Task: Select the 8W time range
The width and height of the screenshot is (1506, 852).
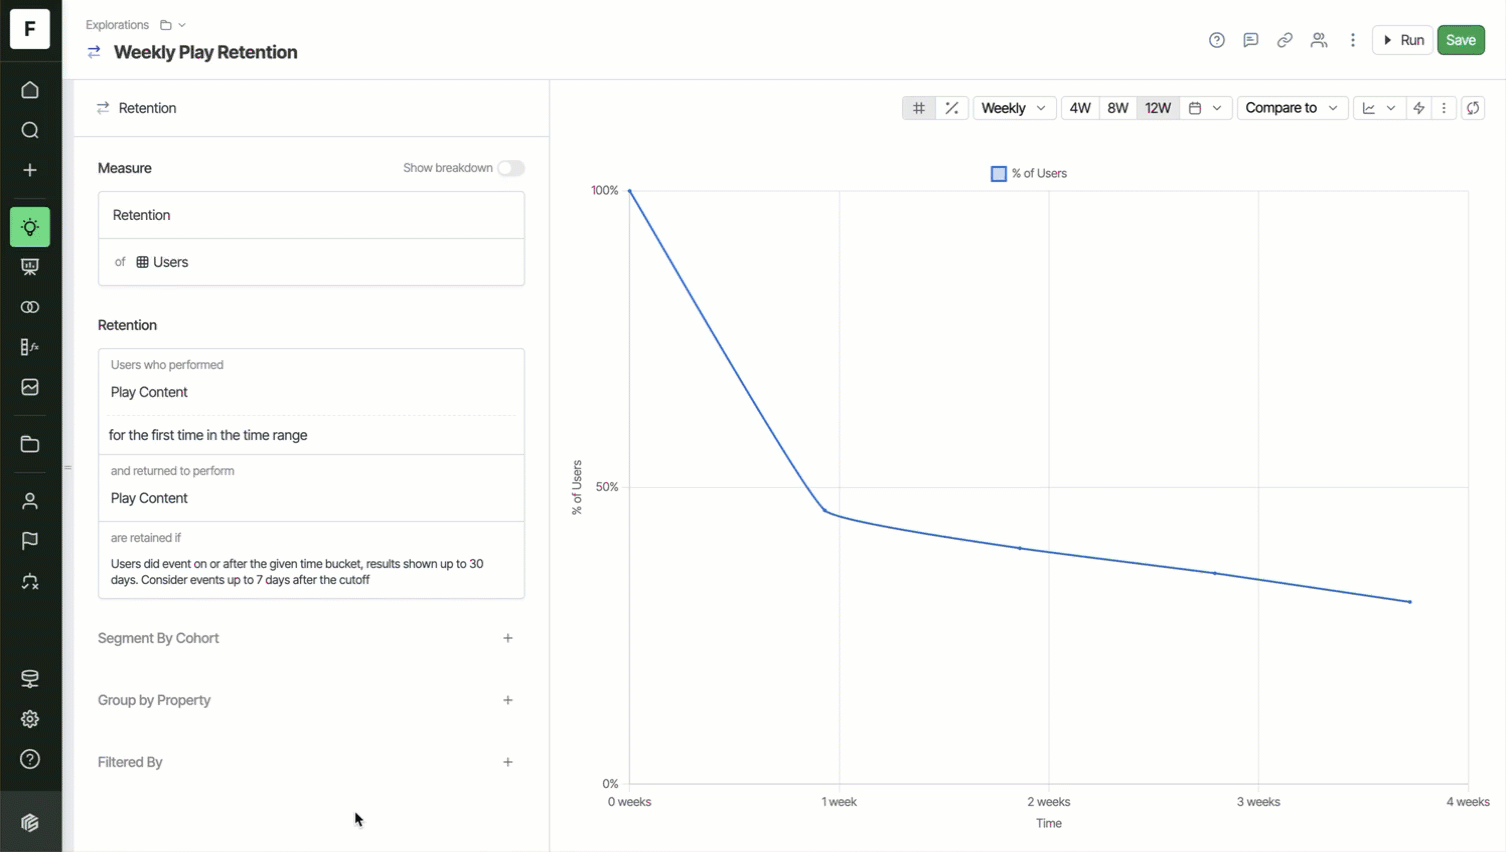Action: coord(1118,108)
